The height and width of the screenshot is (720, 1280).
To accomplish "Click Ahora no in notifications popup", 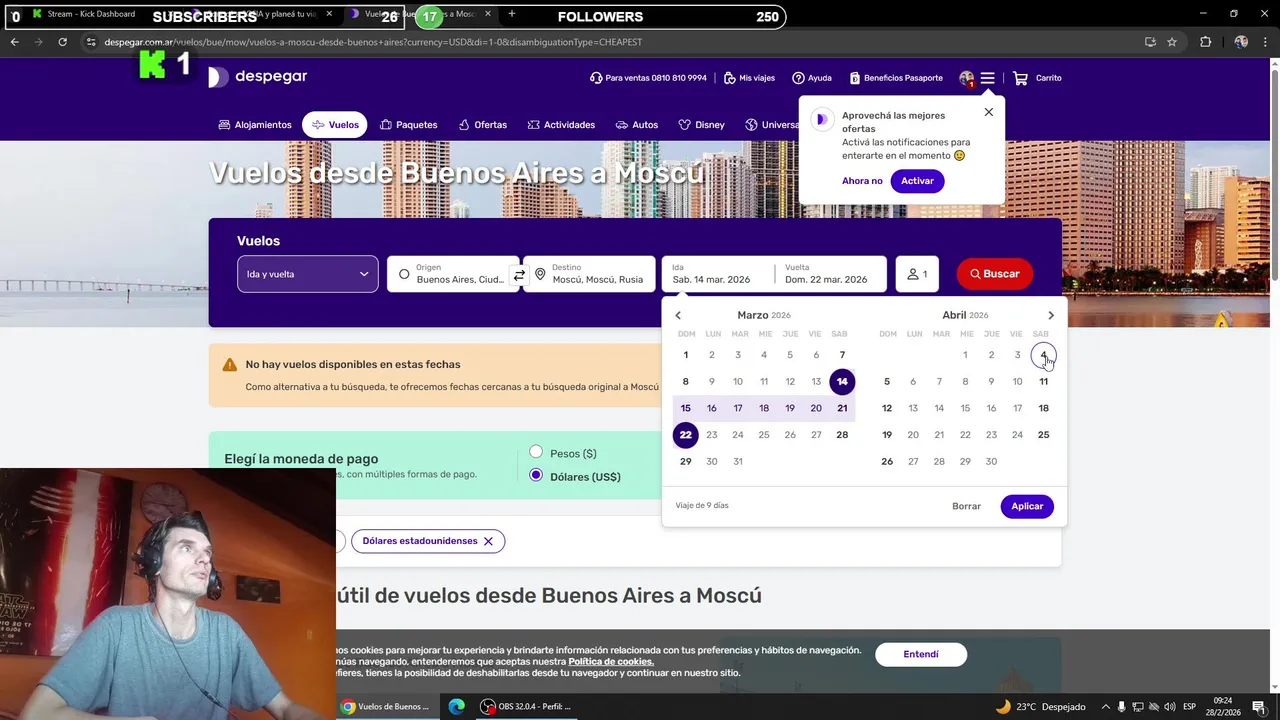I will point(862,181).
